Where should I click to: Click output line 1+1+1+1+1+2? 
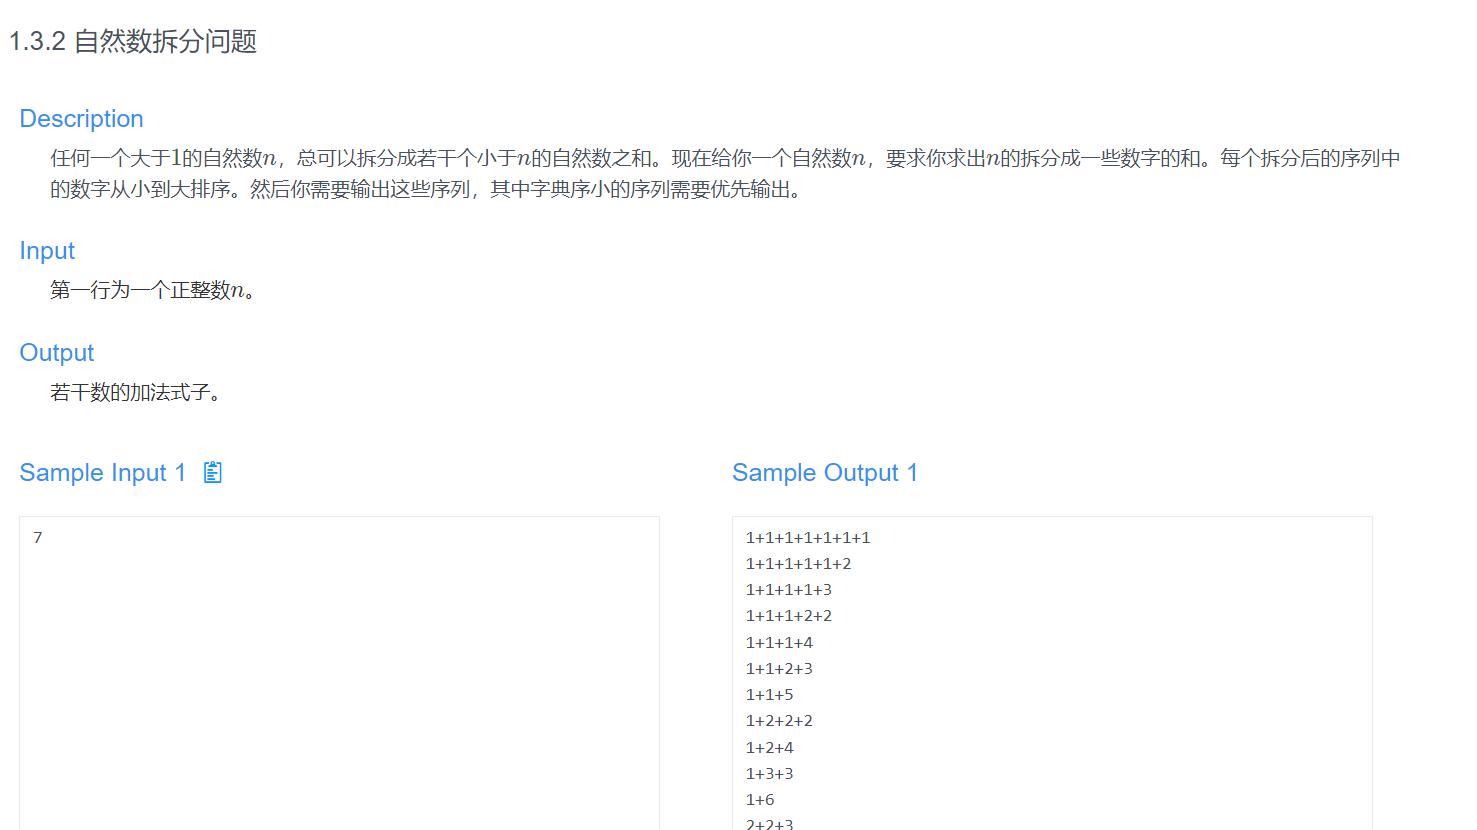799,564
